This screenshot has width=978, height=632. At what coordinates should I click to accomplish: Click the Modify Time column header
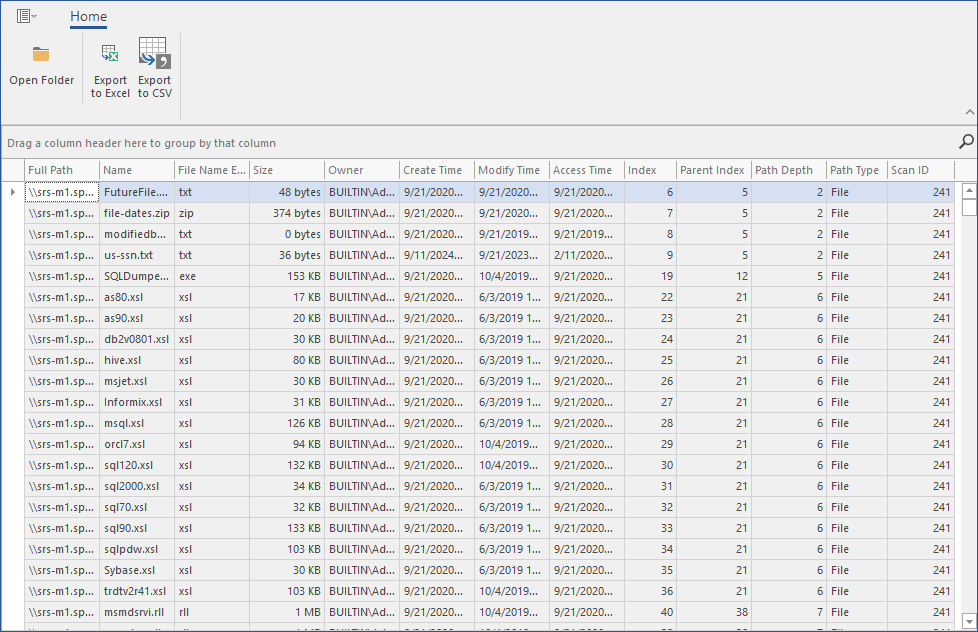pos(511,170)
